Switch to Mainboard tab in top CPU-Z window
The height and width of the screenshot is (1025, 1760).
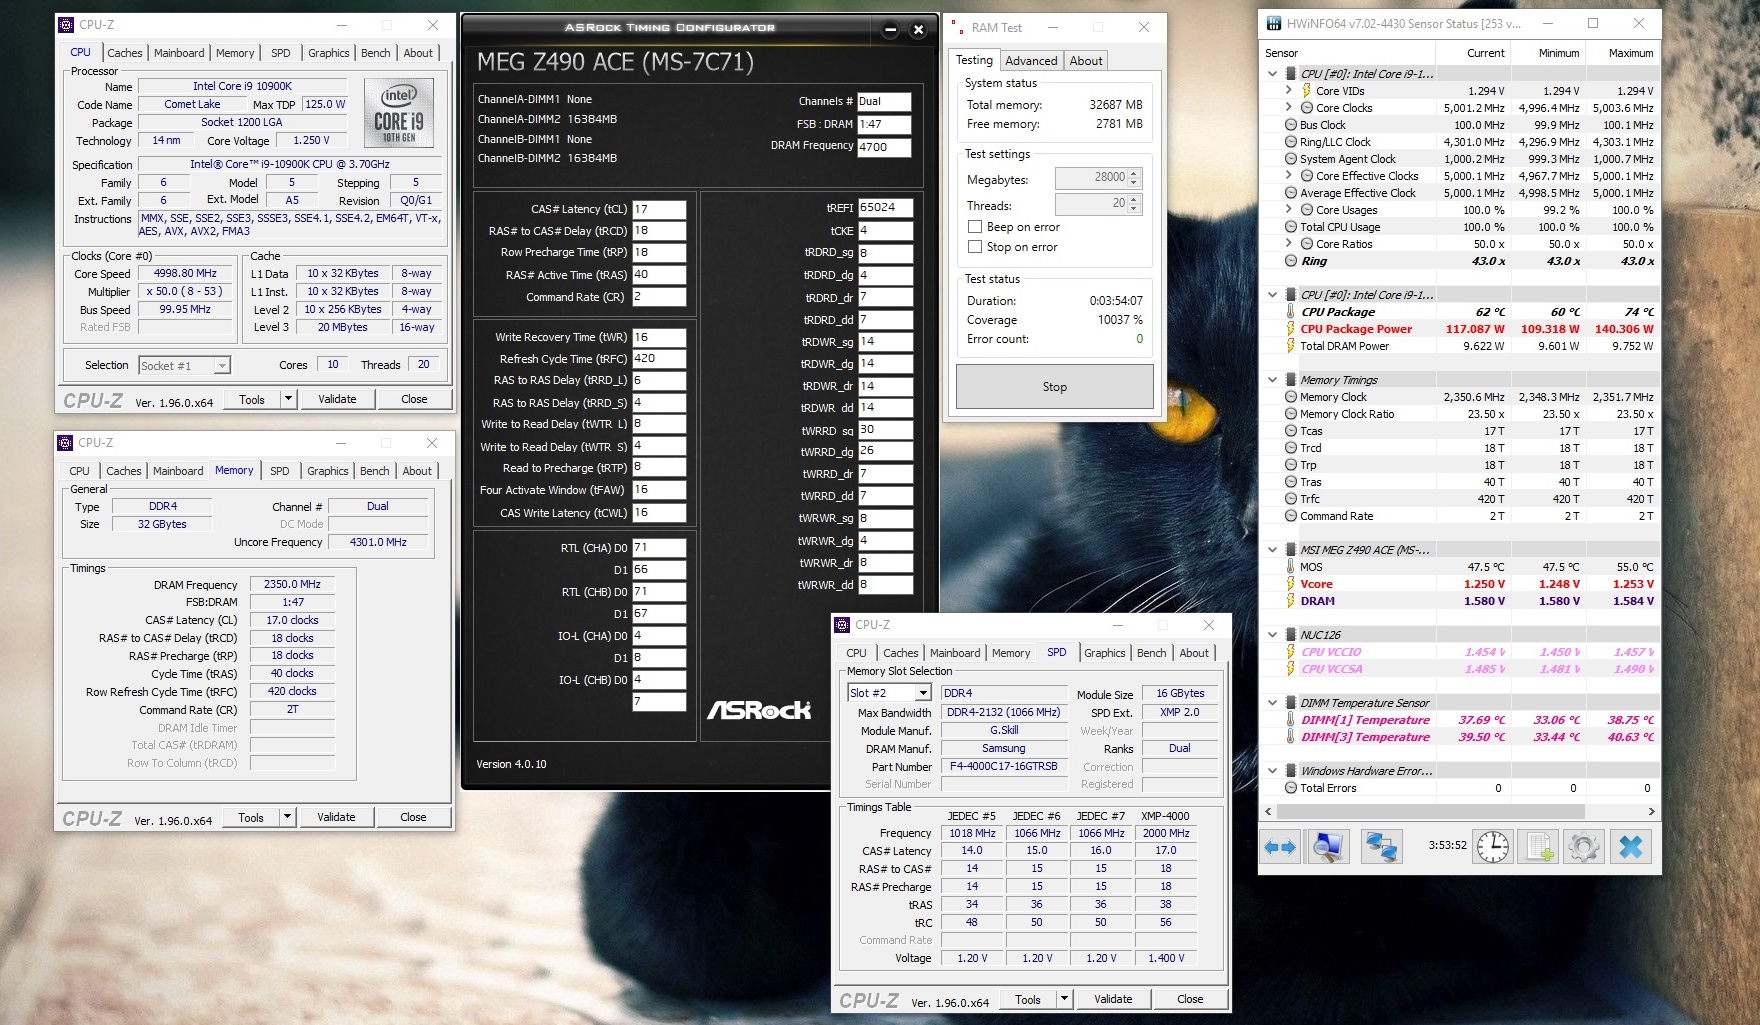pyautogui.click(x=179, y=53)
